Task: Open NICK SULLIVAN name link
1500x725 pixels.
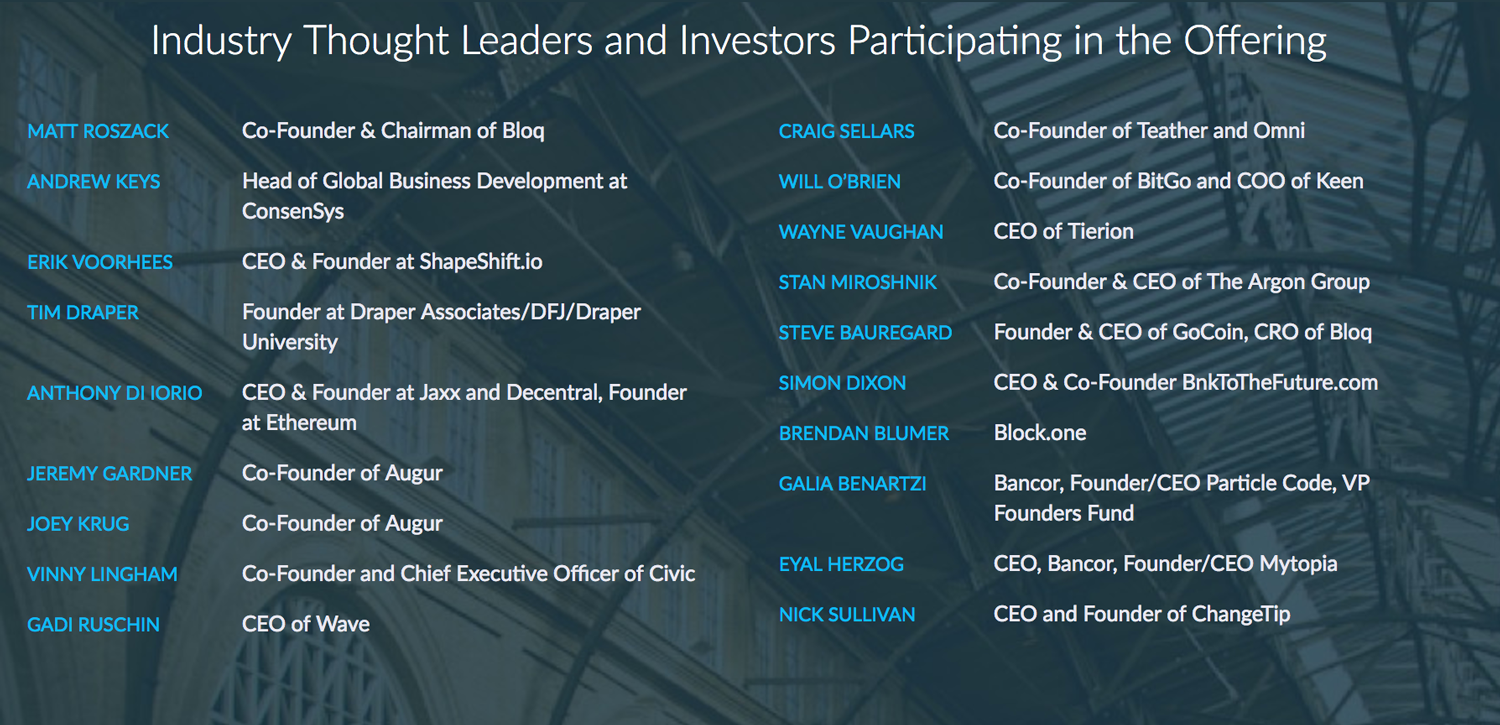Action: (847, 615)
